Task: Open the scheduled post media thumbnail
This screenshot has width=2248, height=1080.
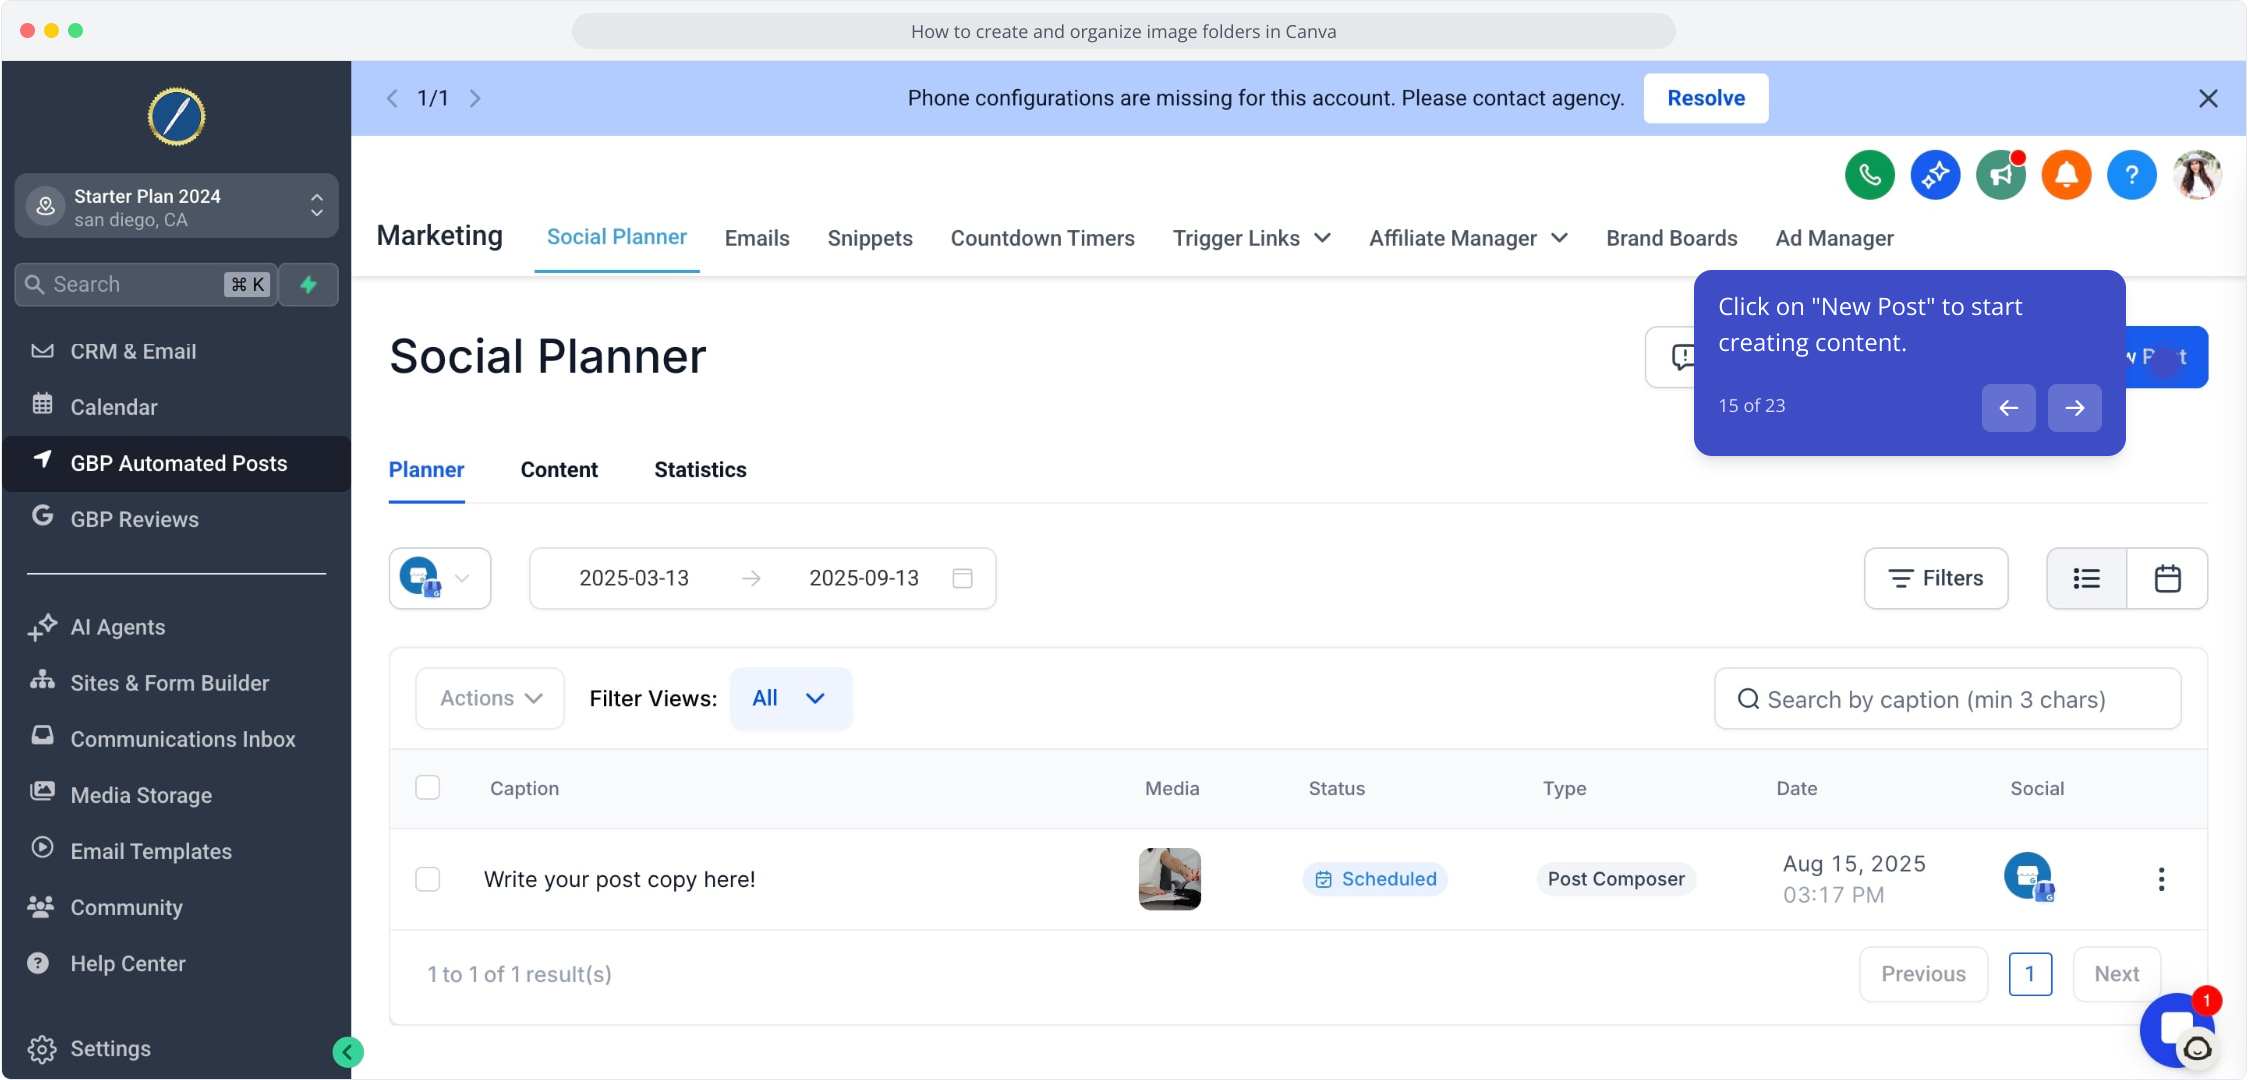Action: pyautogui.click(x=1169, y=879)
